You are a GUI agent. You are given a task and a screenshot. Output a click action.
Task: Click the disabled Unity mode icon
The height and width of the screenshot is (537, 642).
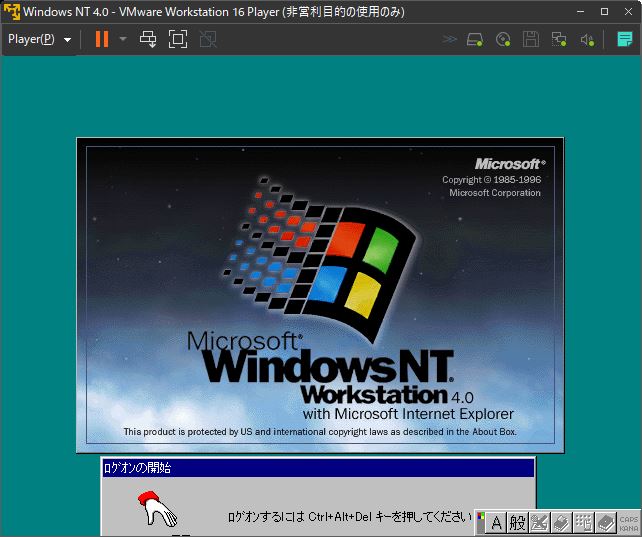coord(208,39)
